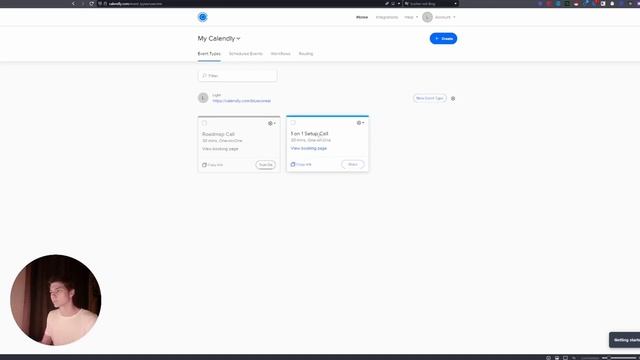Click the user avatar beside the calendly link
The image size is (640, 360).
203,98
